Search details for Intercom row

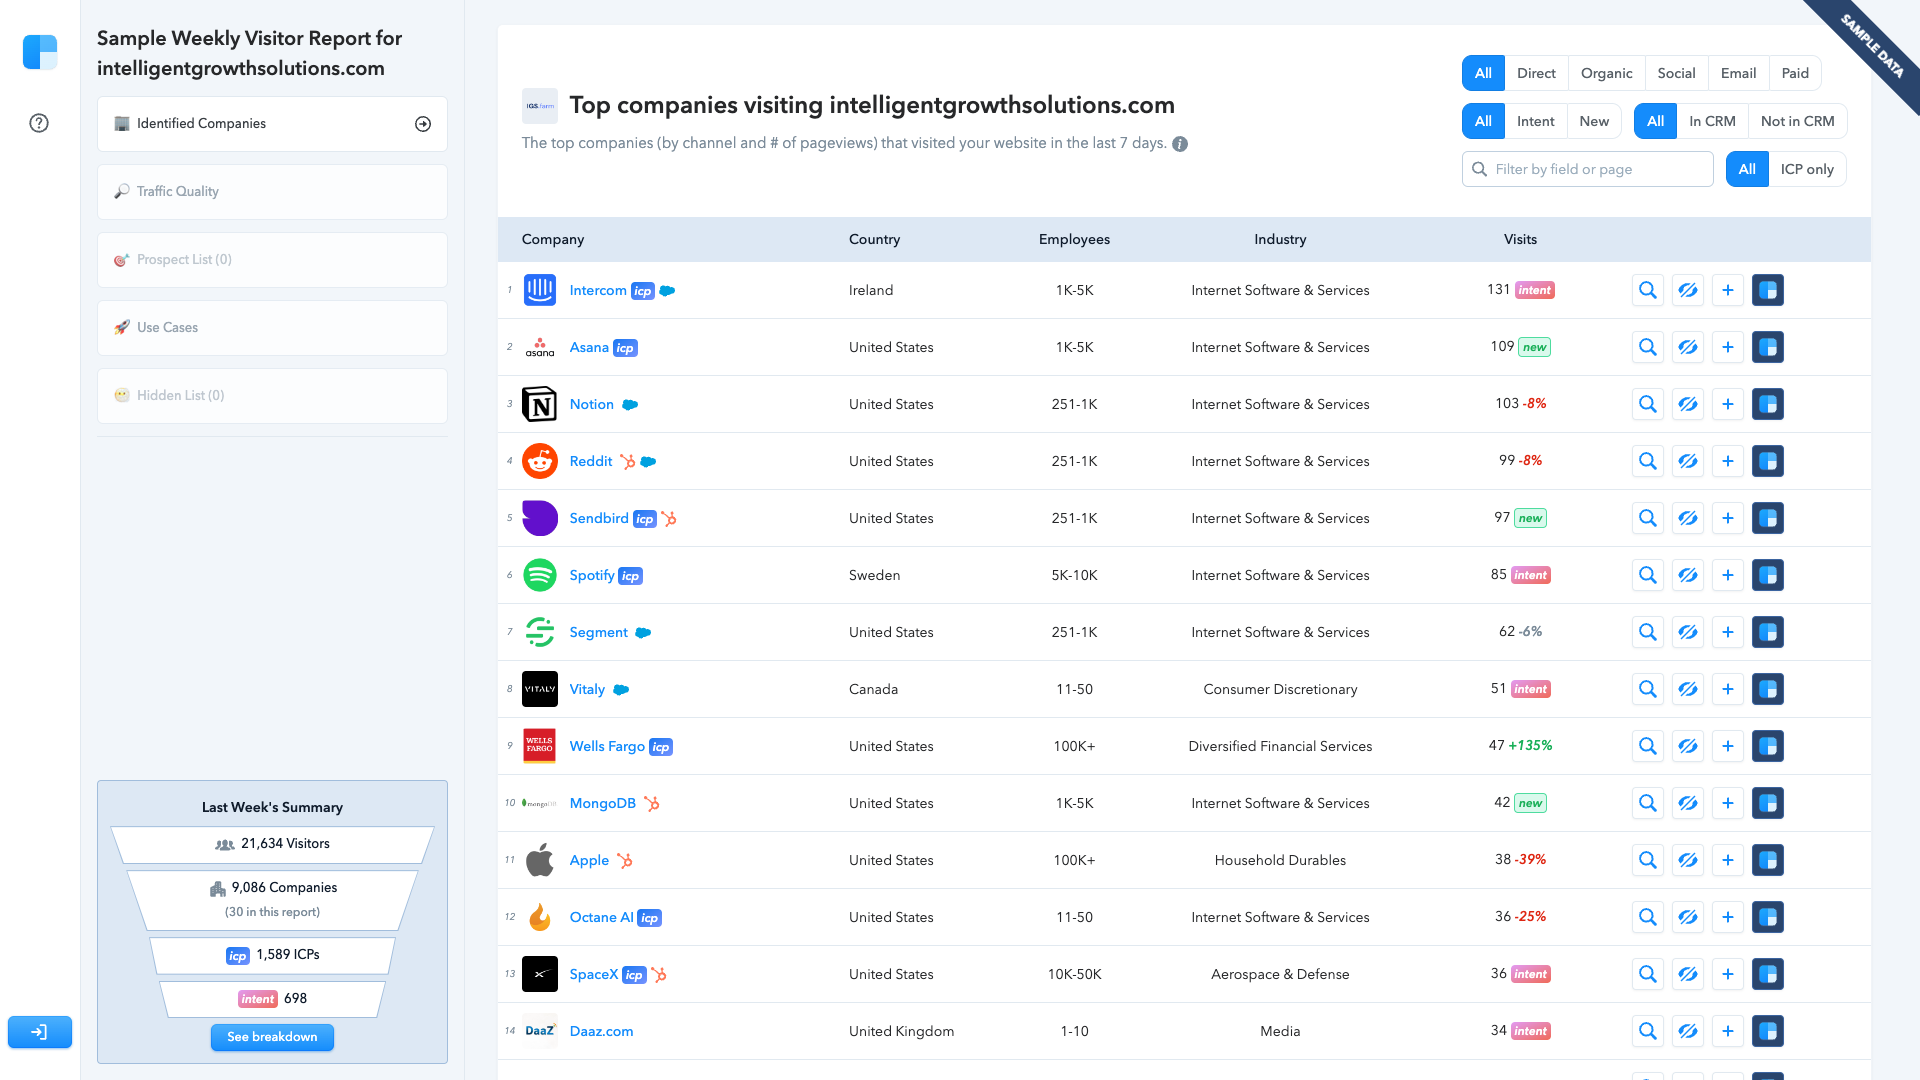click(1648, 290)
